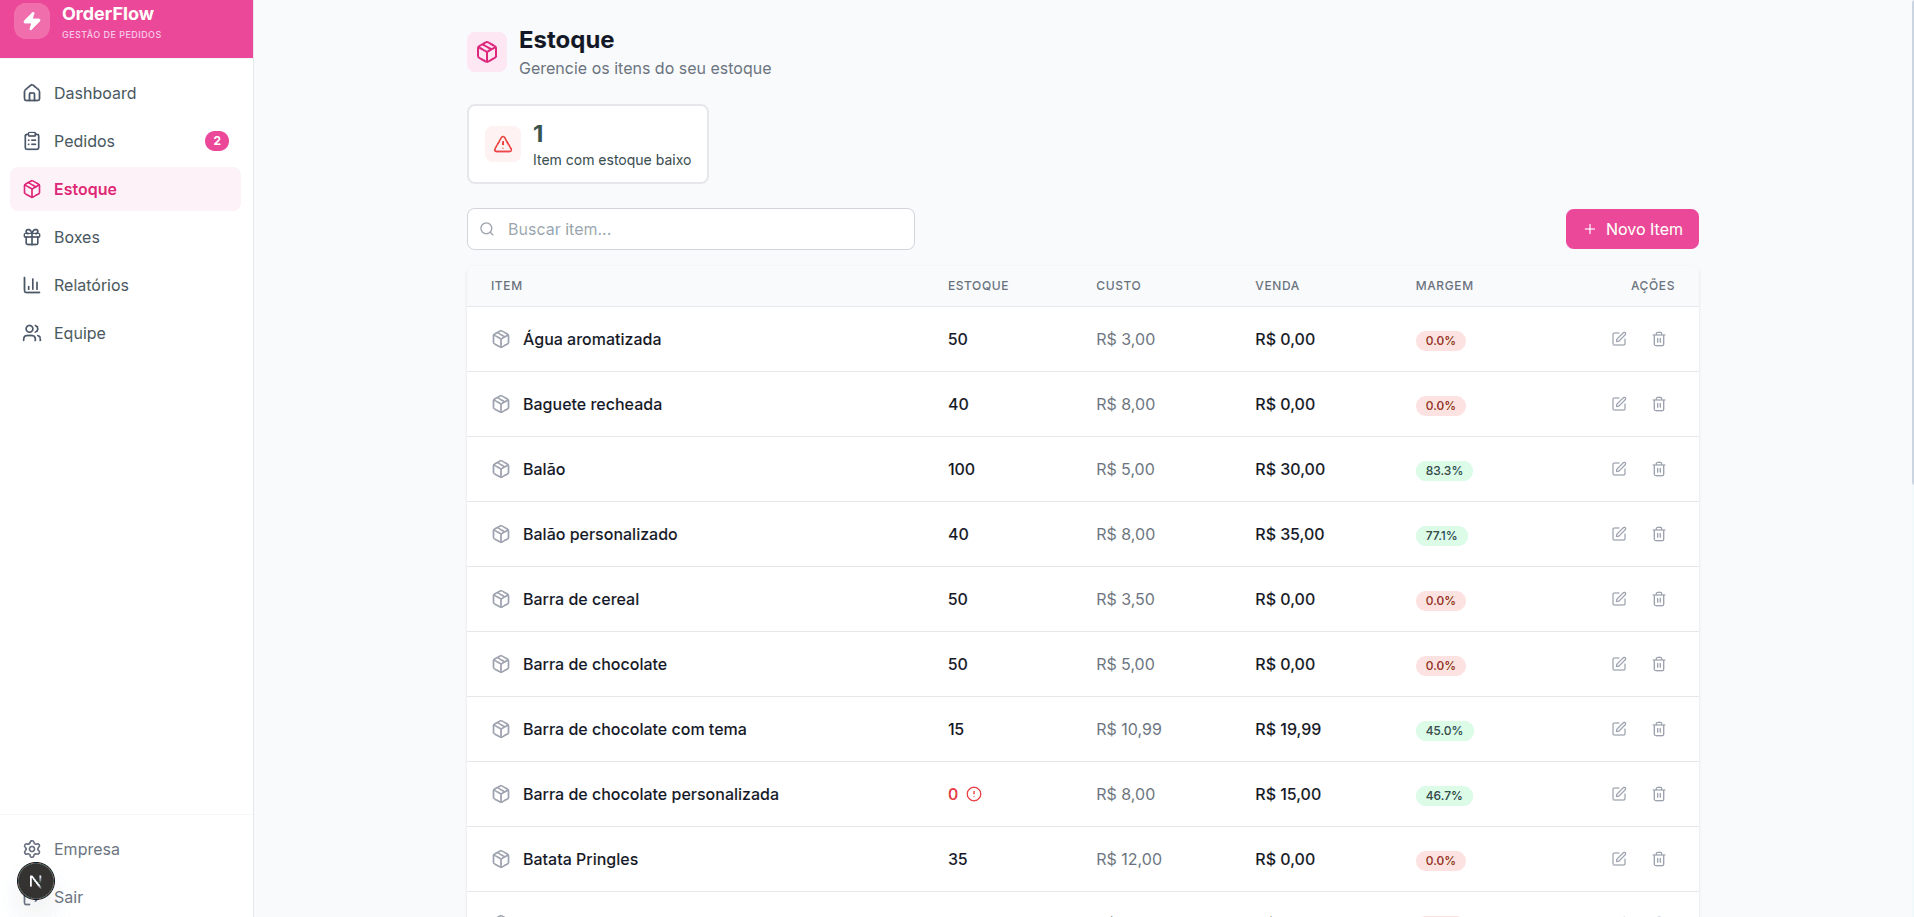Click edit icon for Água aromatizada
The image size is (1914, 917).
[1618, 339]
